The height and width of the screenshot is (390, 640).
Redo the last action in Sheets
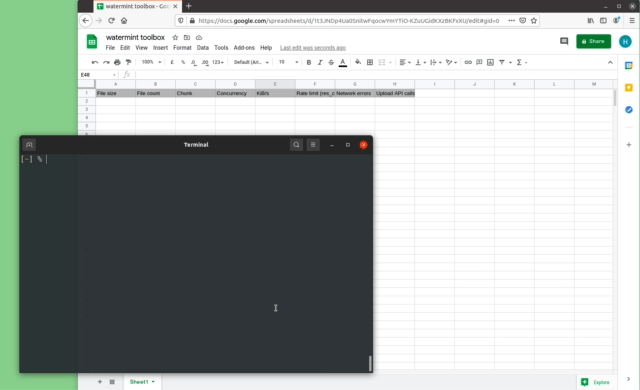click(x=106, y=62)
